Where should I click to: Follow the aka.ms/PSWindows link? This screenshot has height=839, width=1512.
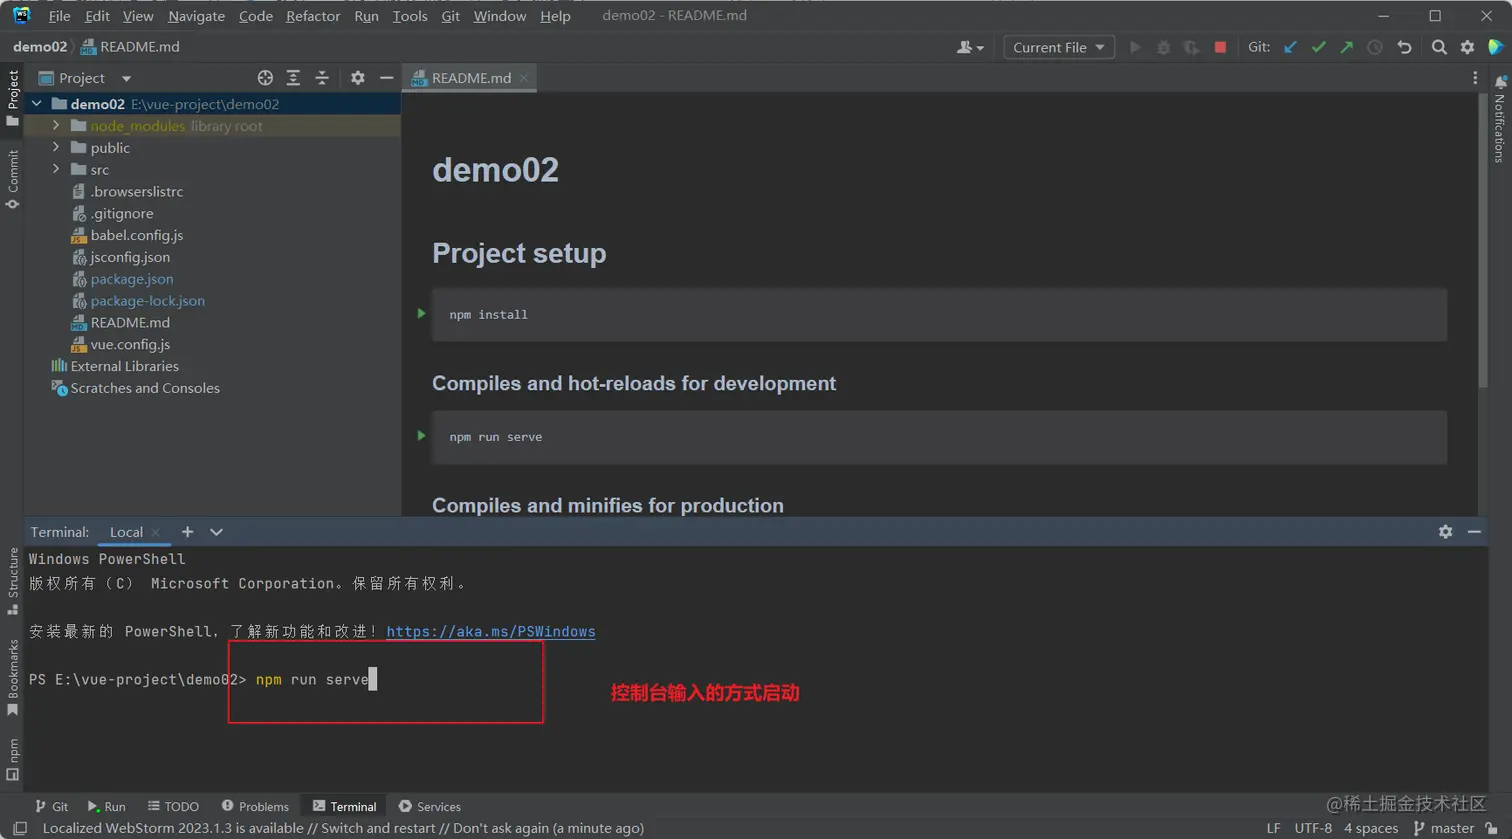(x=491, y=632)
